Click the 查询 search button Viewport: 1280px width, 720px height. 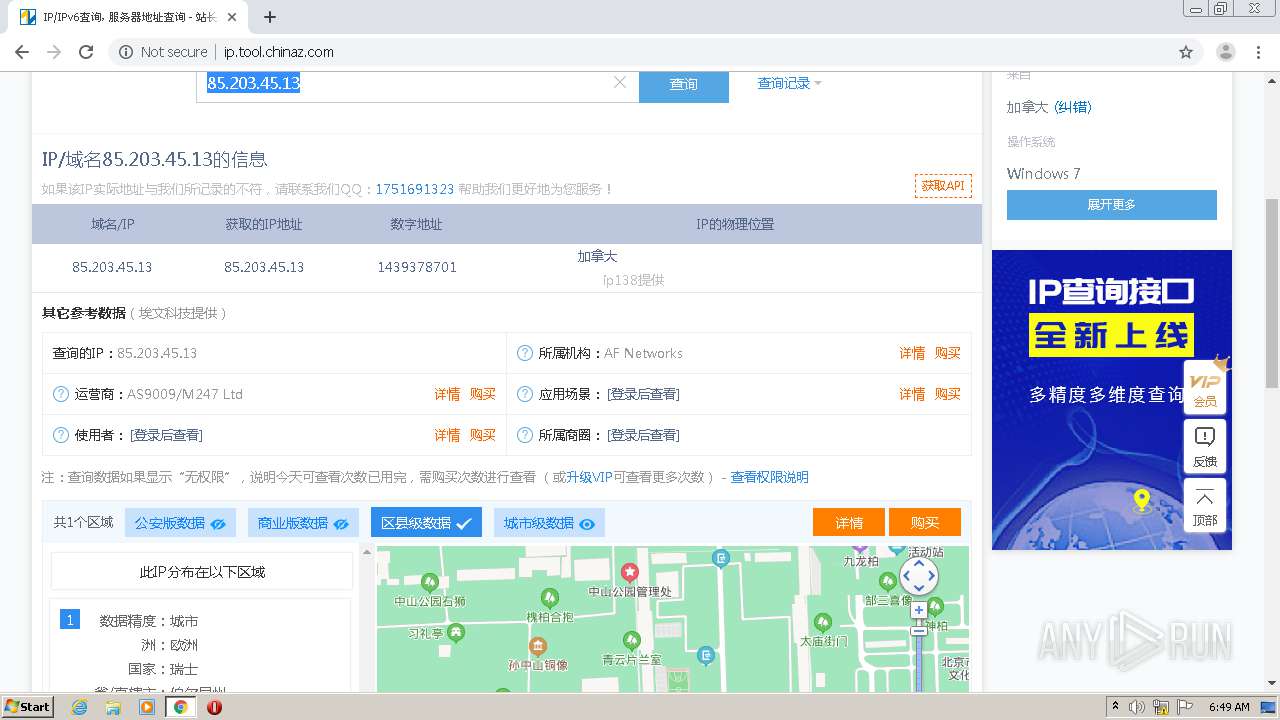(684, 85)
